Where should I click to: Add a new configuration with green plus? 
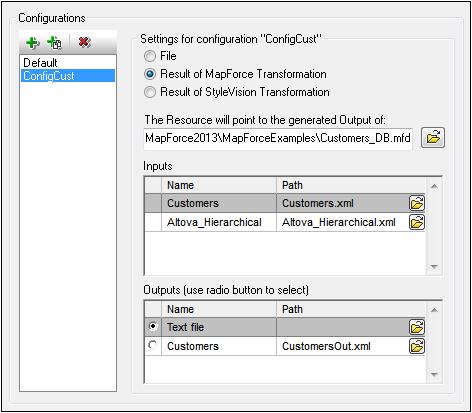(x=32, y=43)
